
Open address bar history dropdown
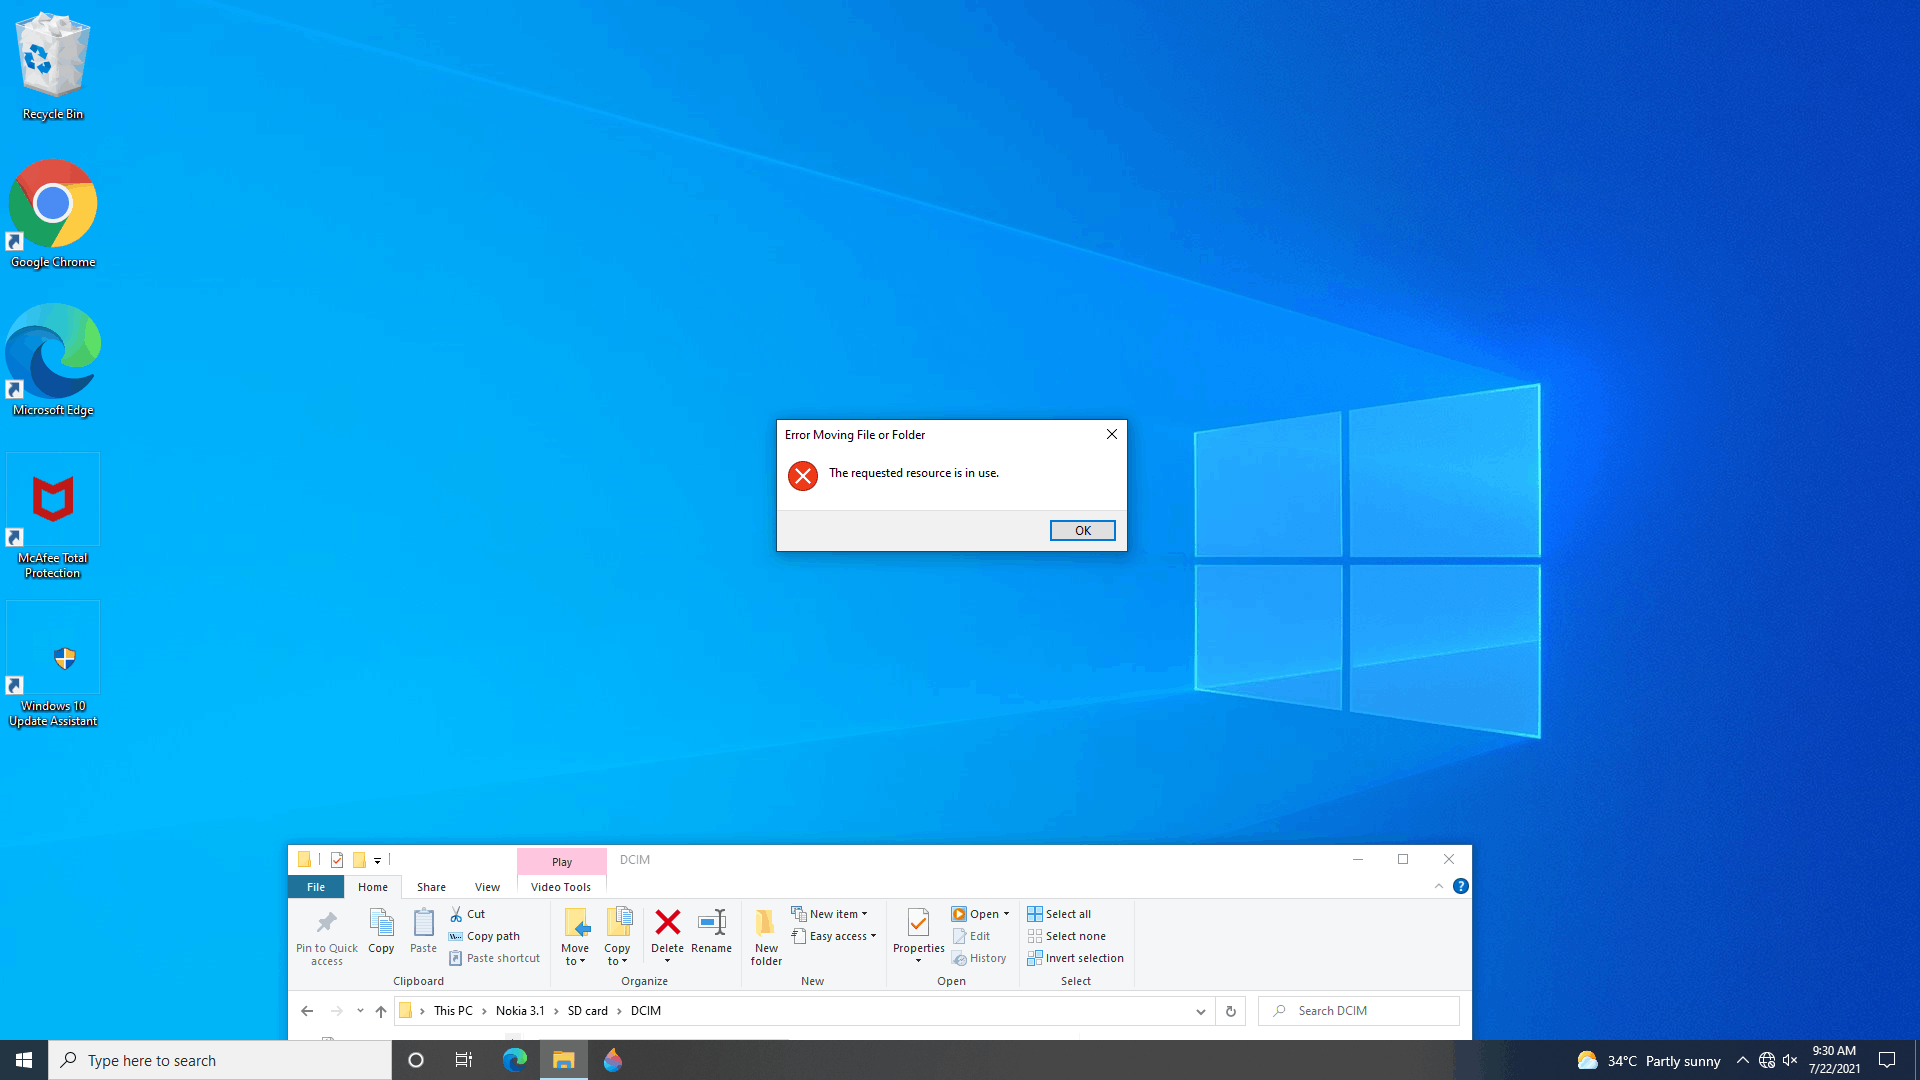click(1200, 1011)
